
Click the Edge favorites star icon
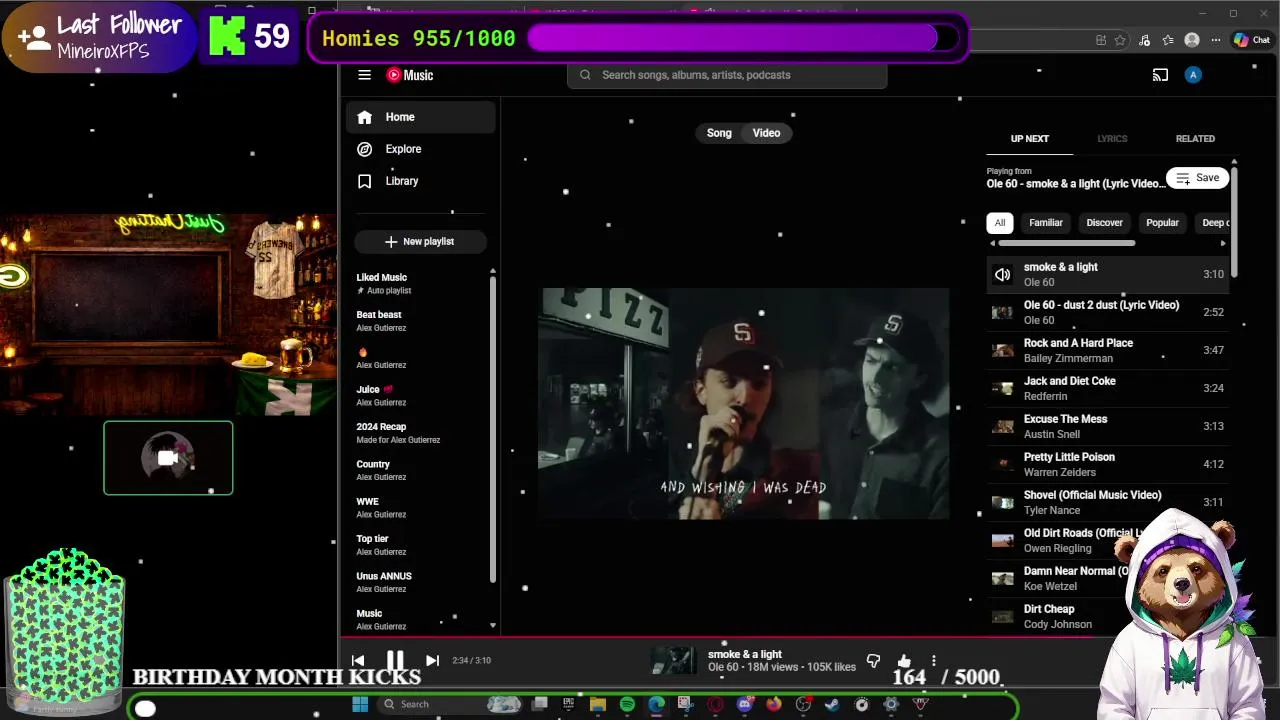tap(1120, 40)
